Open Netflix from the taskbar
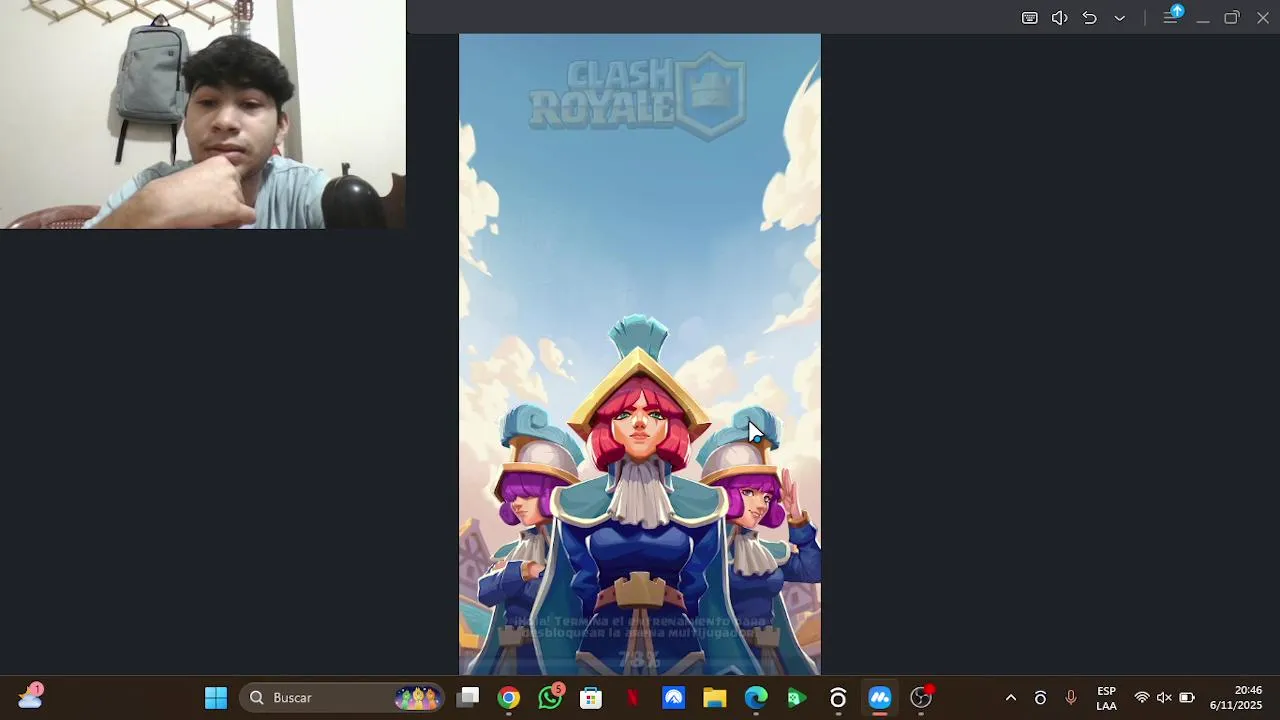Viewport: 1280px width, 720px height. coord(632,697)
